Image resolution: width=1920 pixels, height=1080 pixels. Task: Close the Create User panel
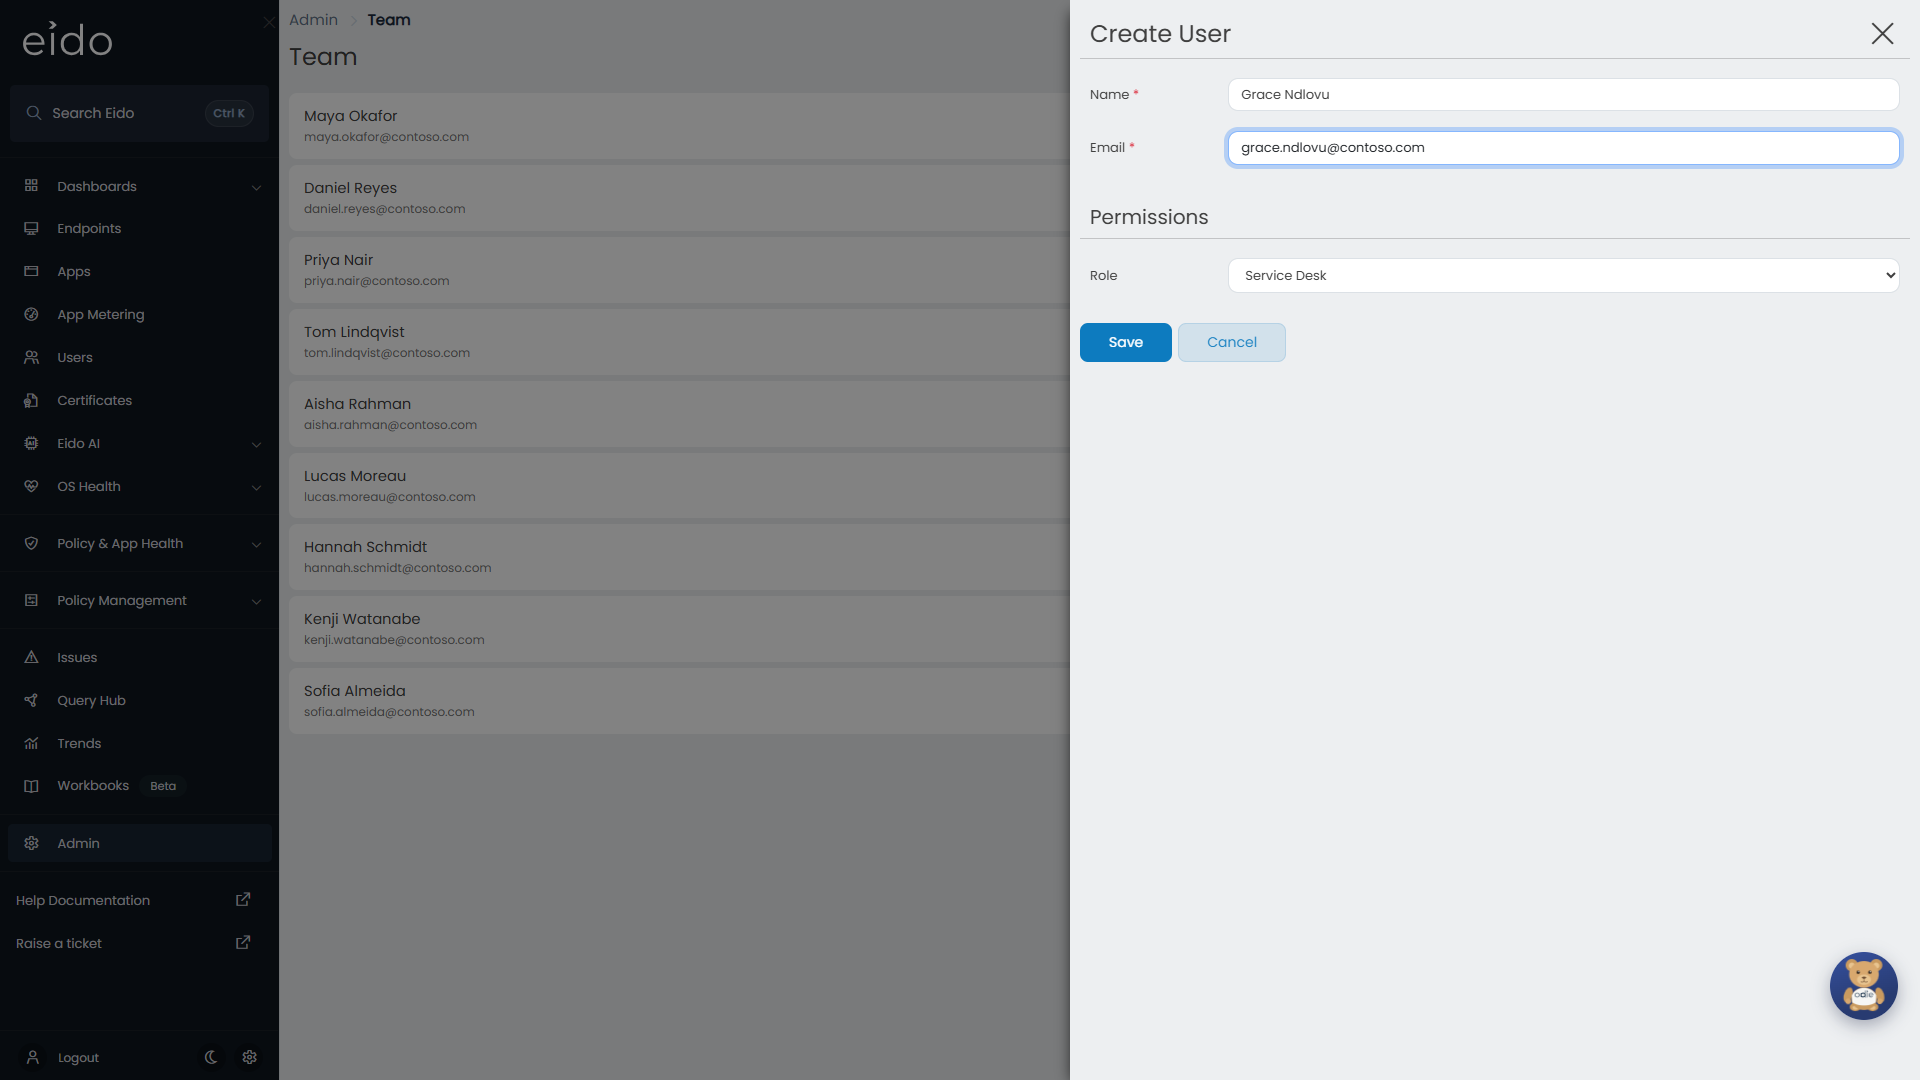click(1882, 34)
